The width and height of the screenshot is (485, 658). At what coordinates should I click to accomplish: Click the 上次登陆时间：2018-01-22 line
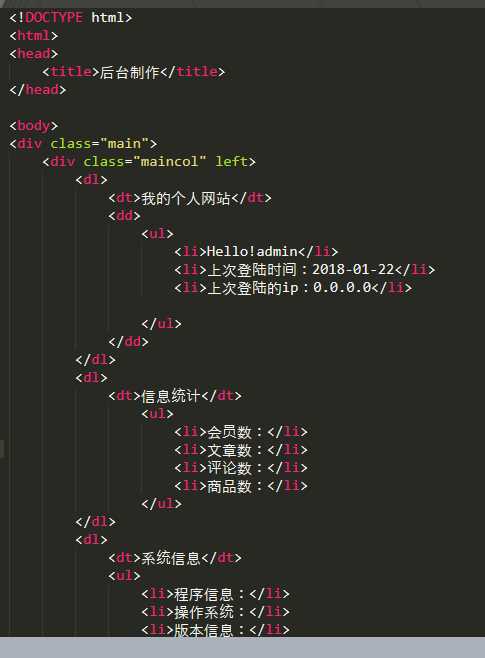tap(305, 269)
